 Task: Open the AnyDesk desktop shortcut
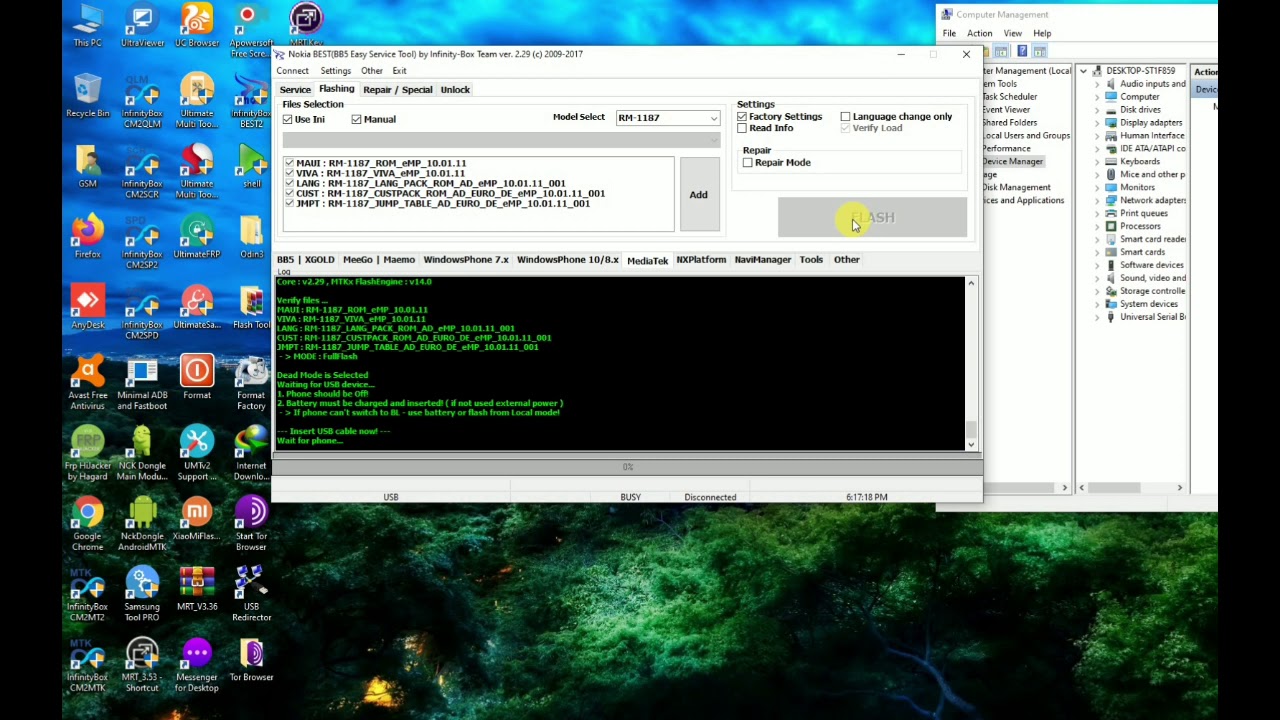(x=87, y=307)
